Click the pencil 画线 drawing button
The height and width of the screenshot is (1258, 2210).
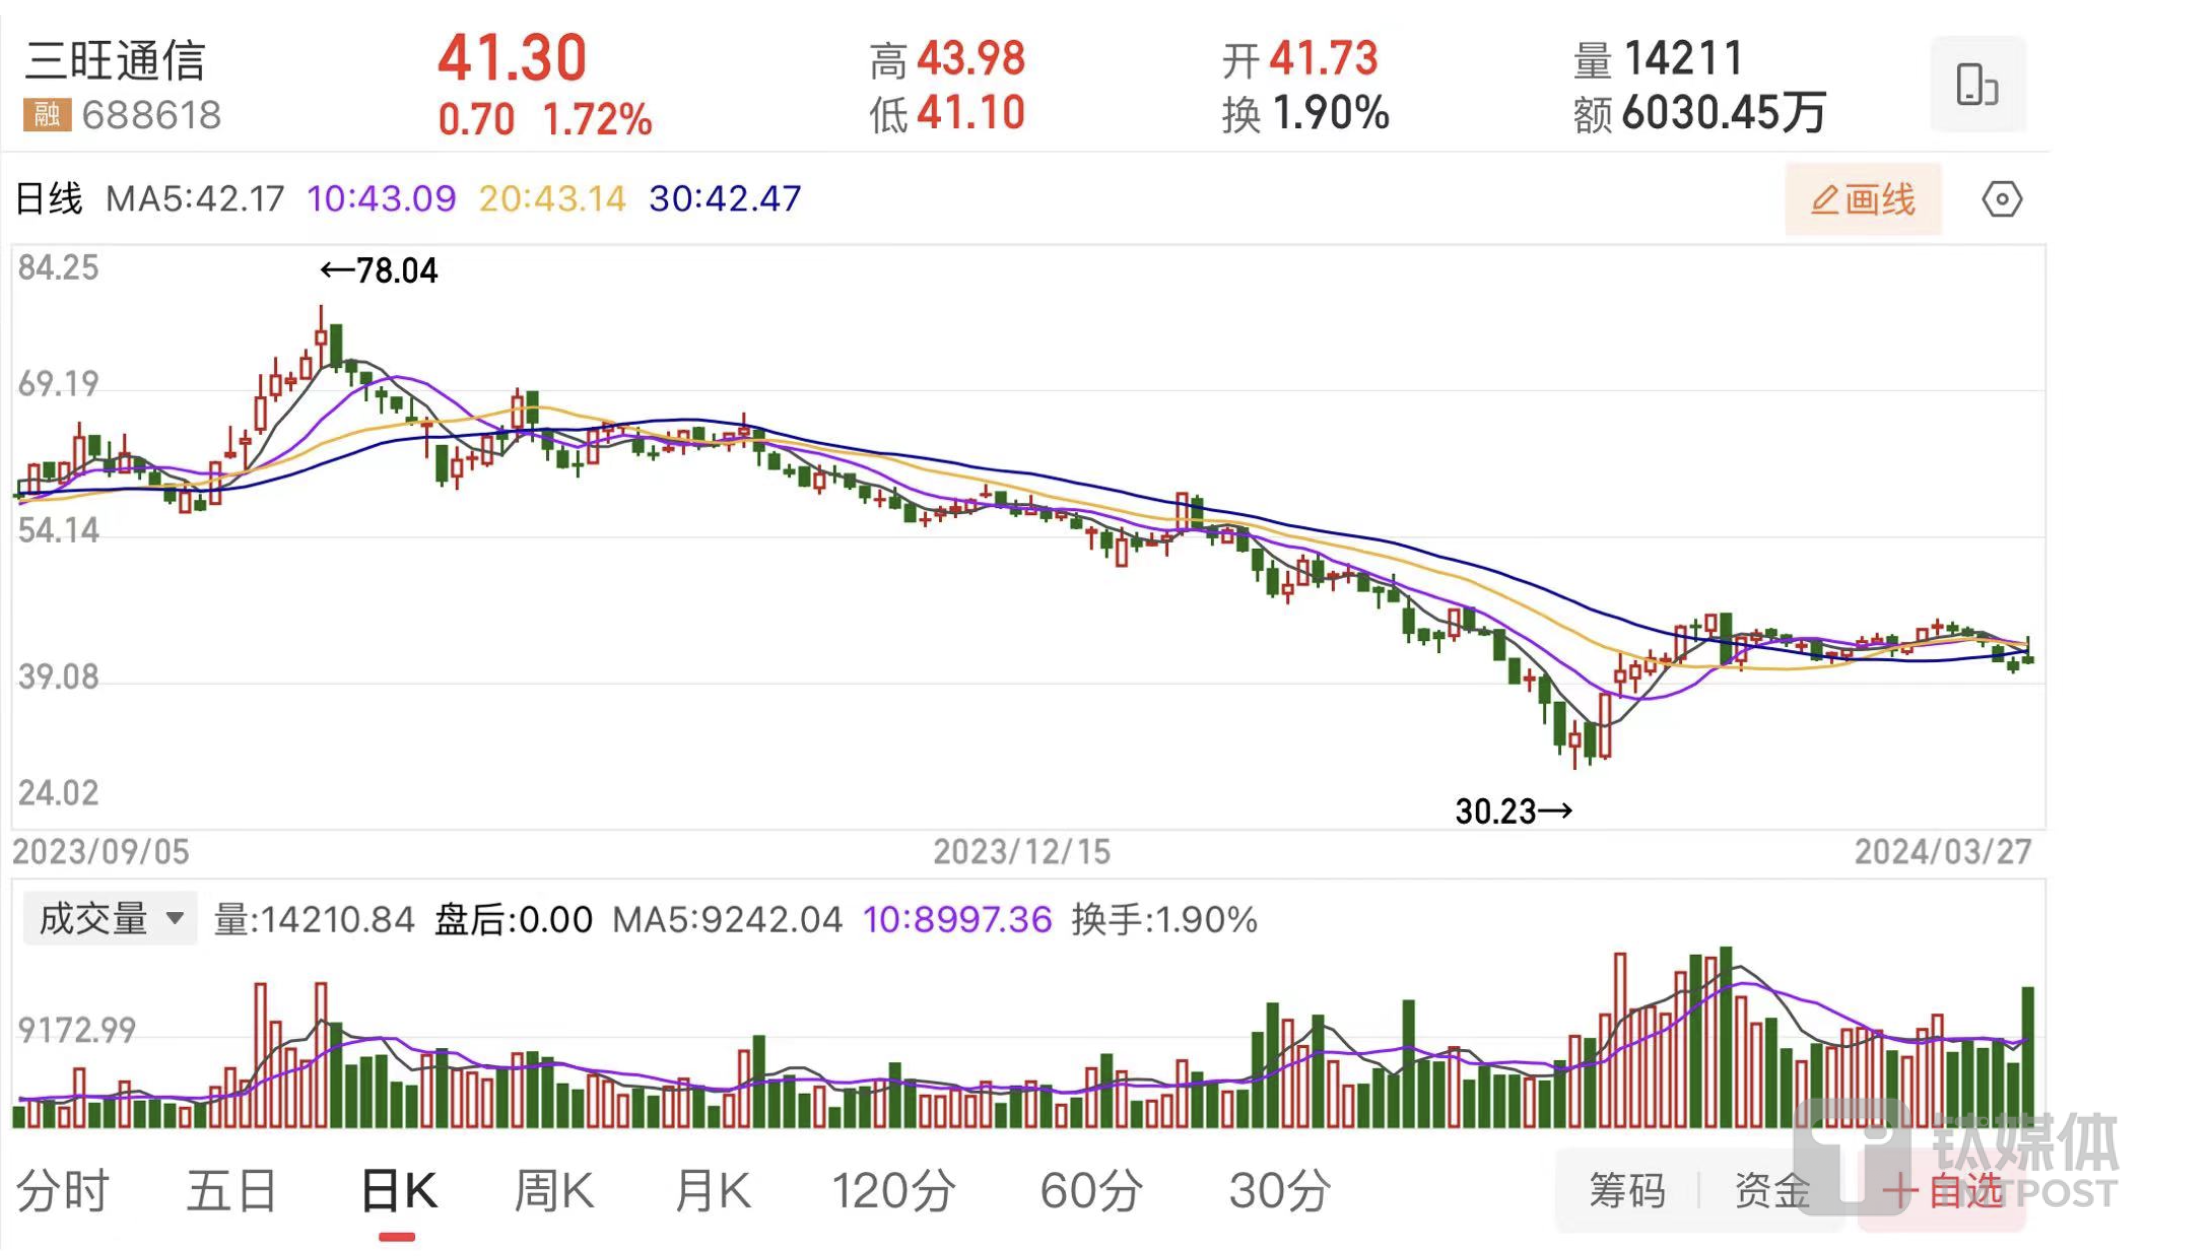(1862, 199)
